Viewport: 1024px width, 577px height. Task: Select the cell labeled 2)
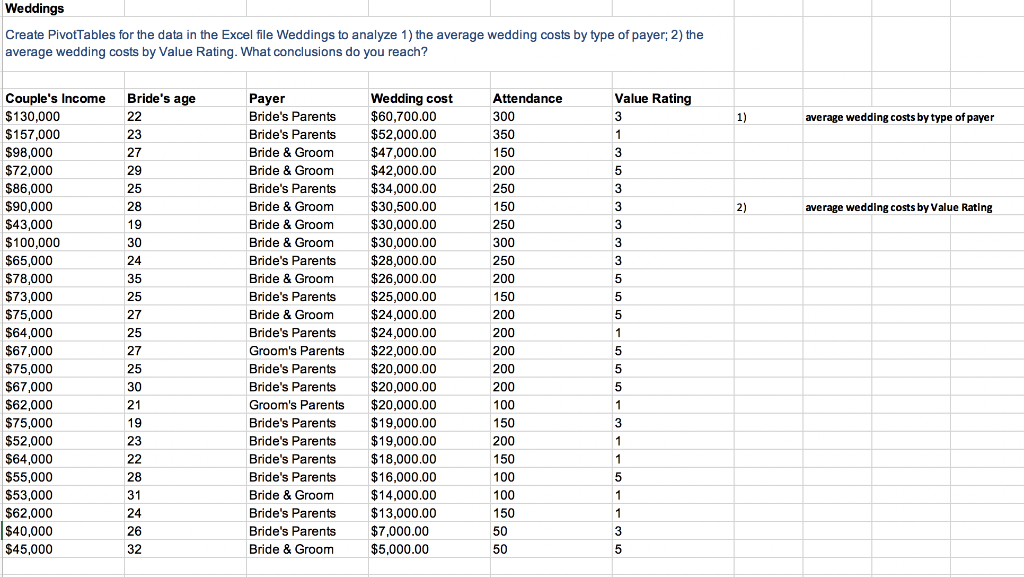point(743,206)
